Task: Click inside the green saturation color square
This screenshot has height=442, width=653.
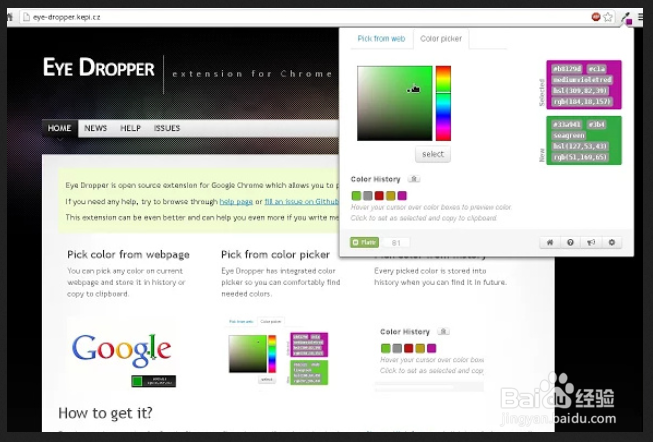Action: [x=395, y=103]
